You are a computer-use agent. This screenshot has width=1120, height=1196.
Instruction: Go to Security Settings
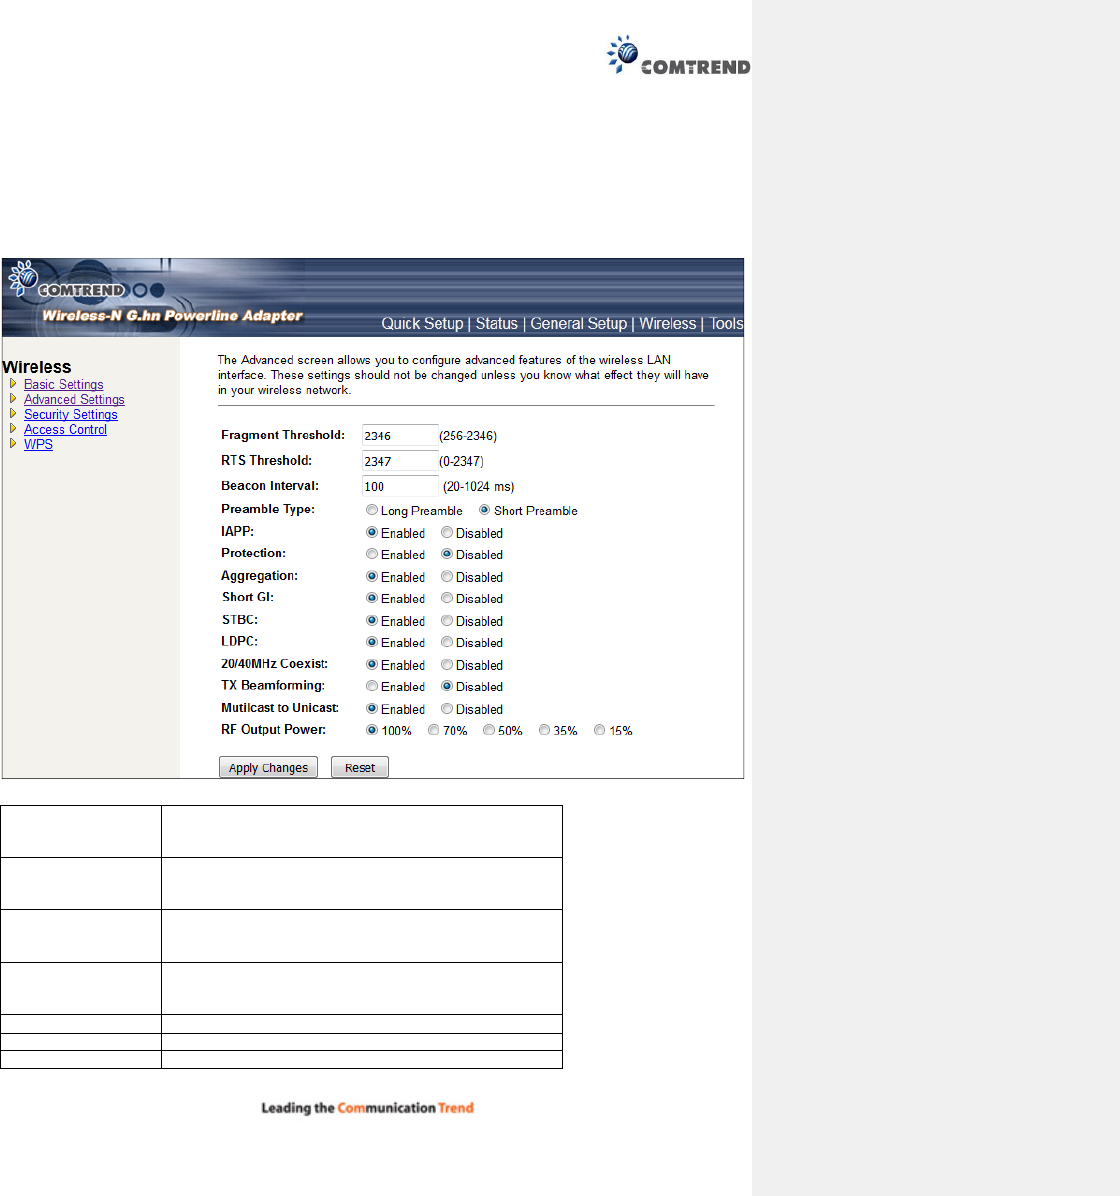pos(71,414)
